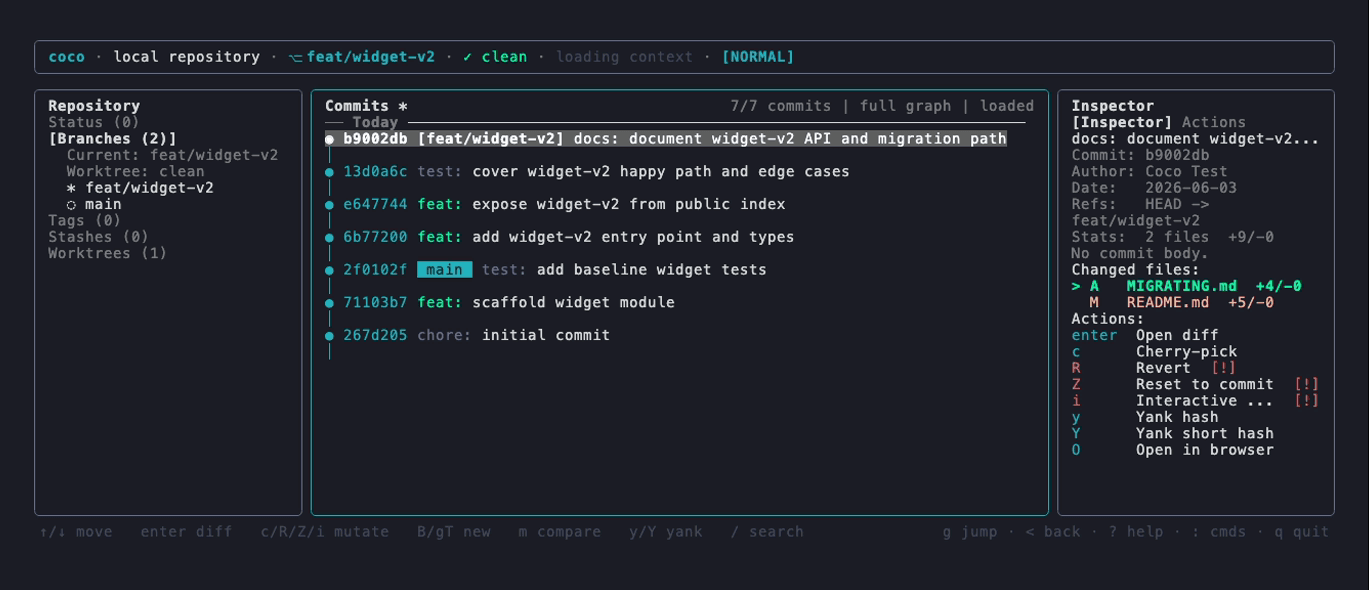Click the '? help' footer hint

point(1136,532)
